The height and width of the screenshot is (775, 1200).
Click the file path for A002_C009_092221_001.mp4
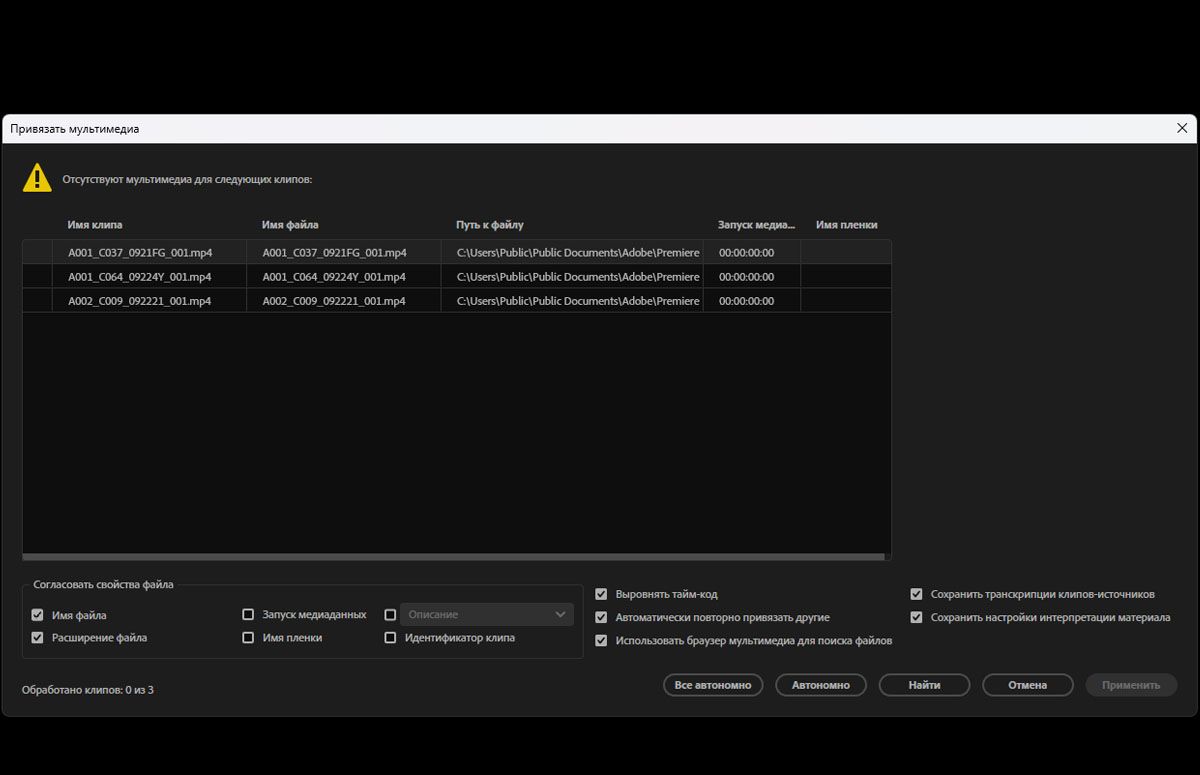click(578, 300)
